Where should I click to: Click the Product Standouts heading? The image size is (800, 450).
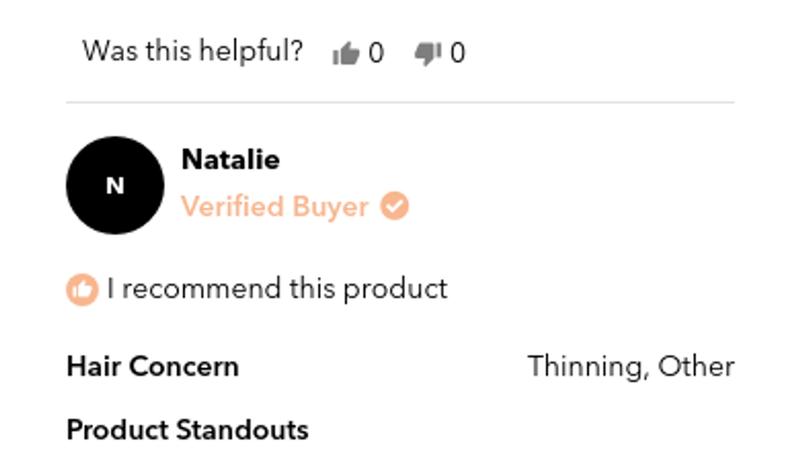click(187, 430)
